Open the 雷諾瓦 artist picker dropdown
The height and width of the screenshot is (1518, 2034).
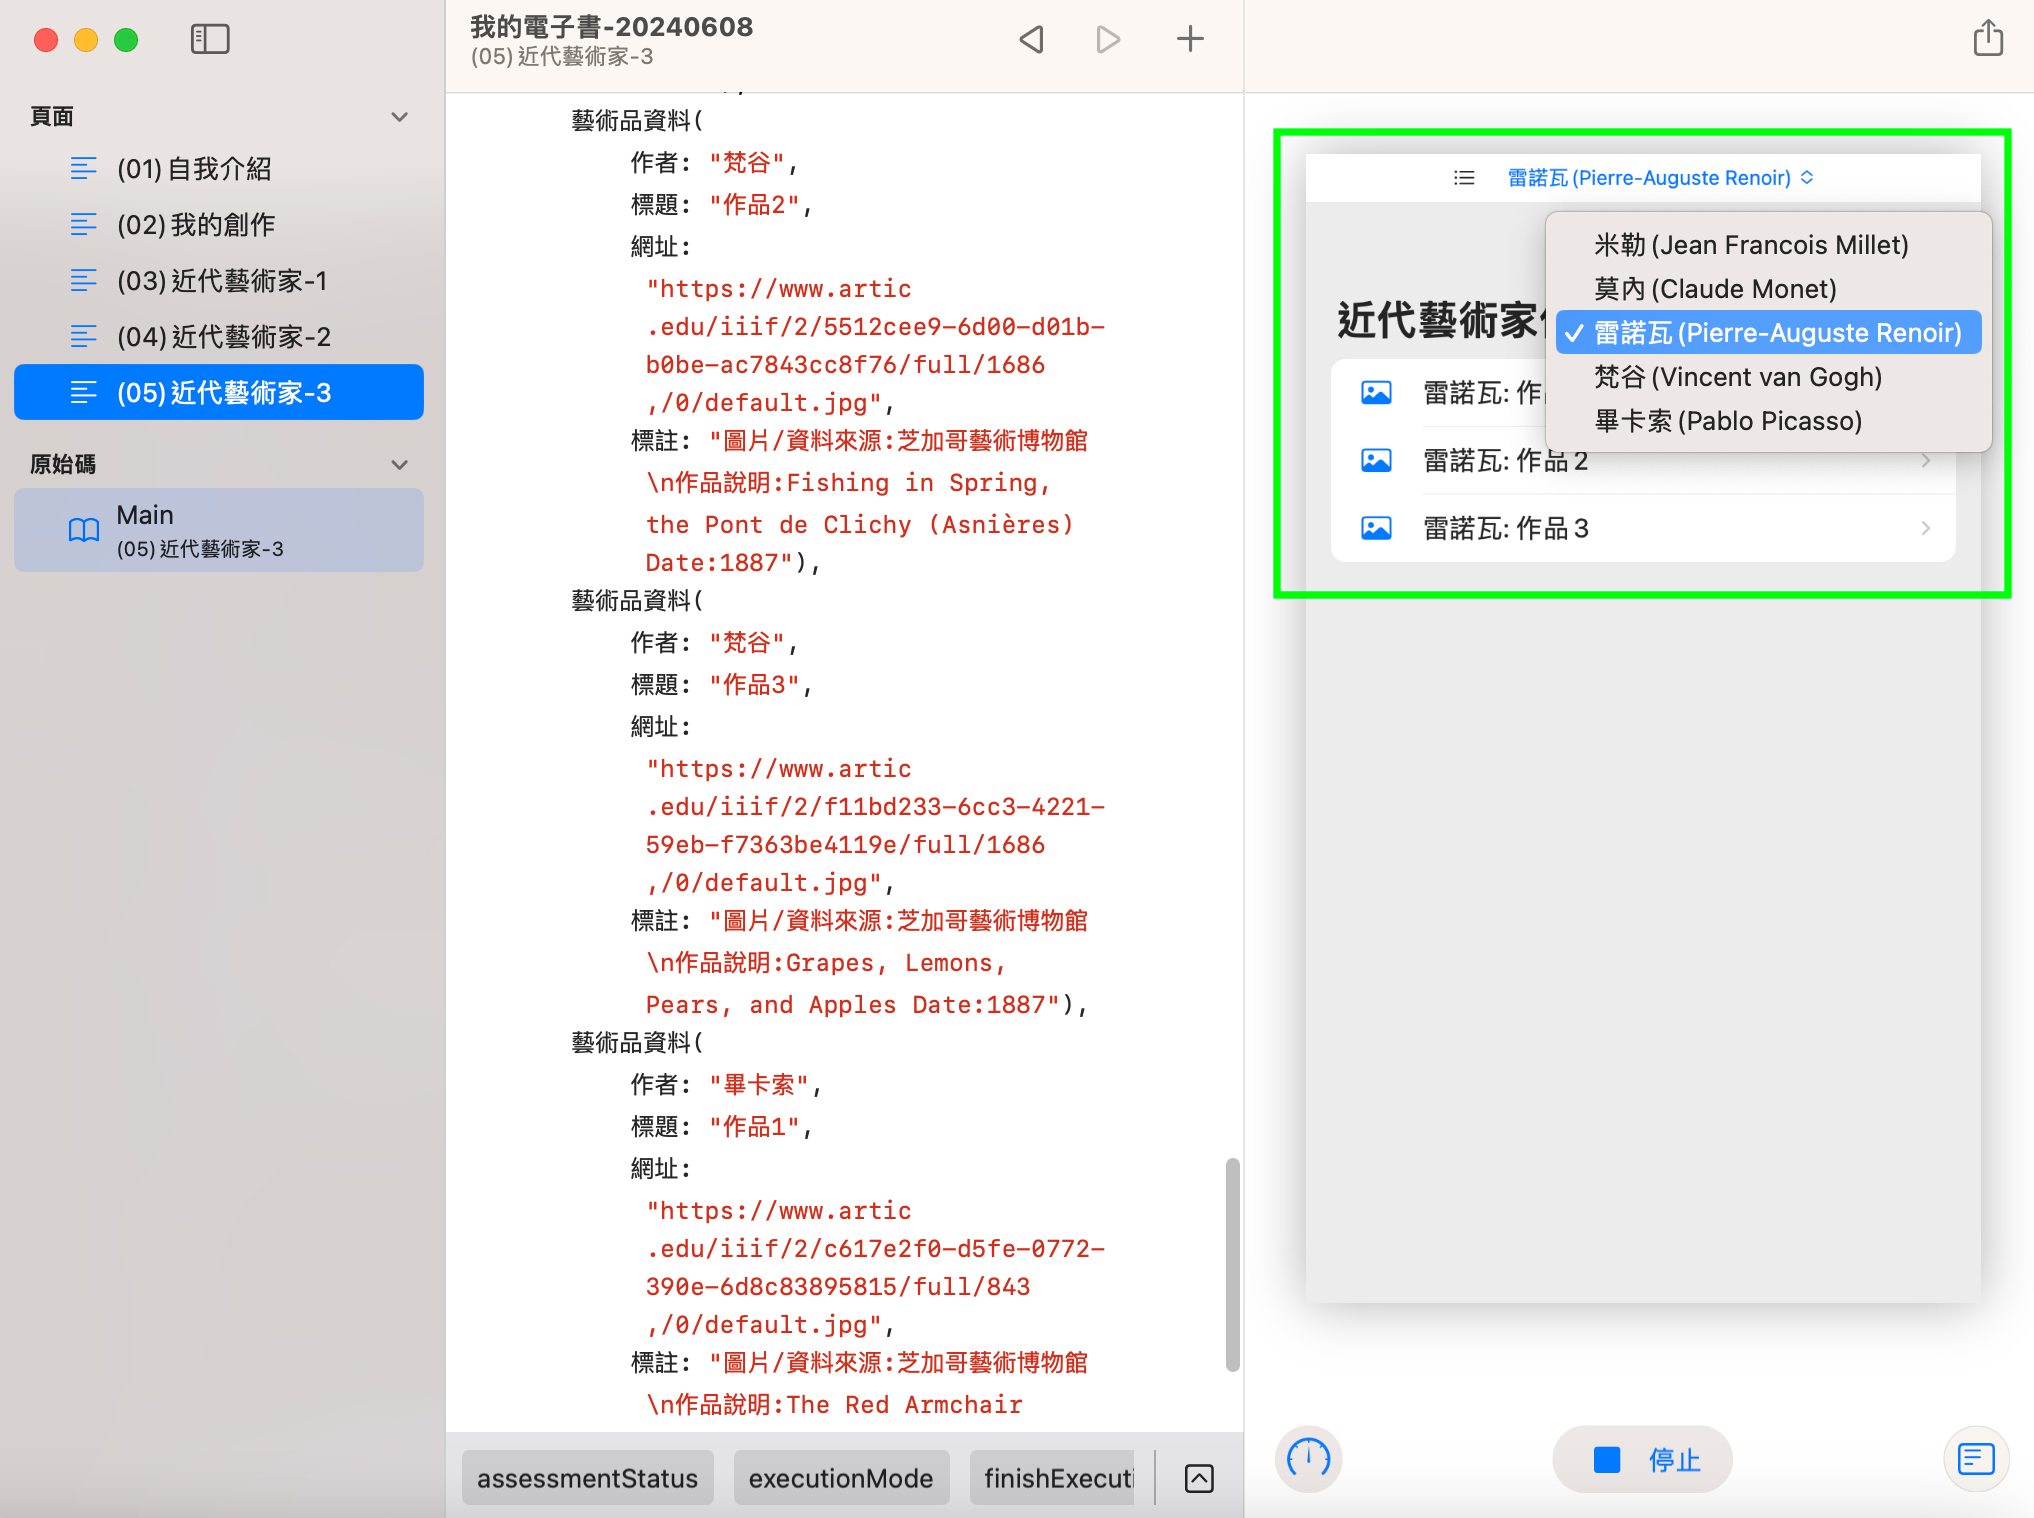(x=1660, y=178)
